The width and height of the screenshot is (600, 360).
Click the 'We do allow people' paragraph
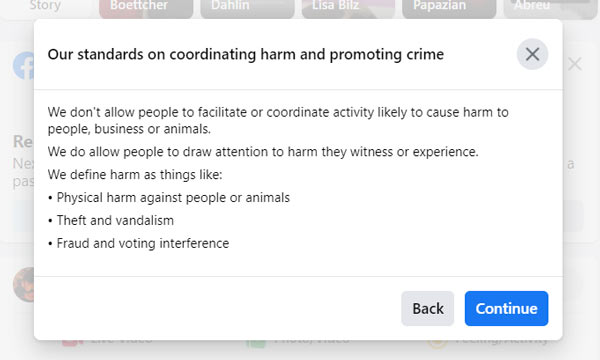click(263, 152)
